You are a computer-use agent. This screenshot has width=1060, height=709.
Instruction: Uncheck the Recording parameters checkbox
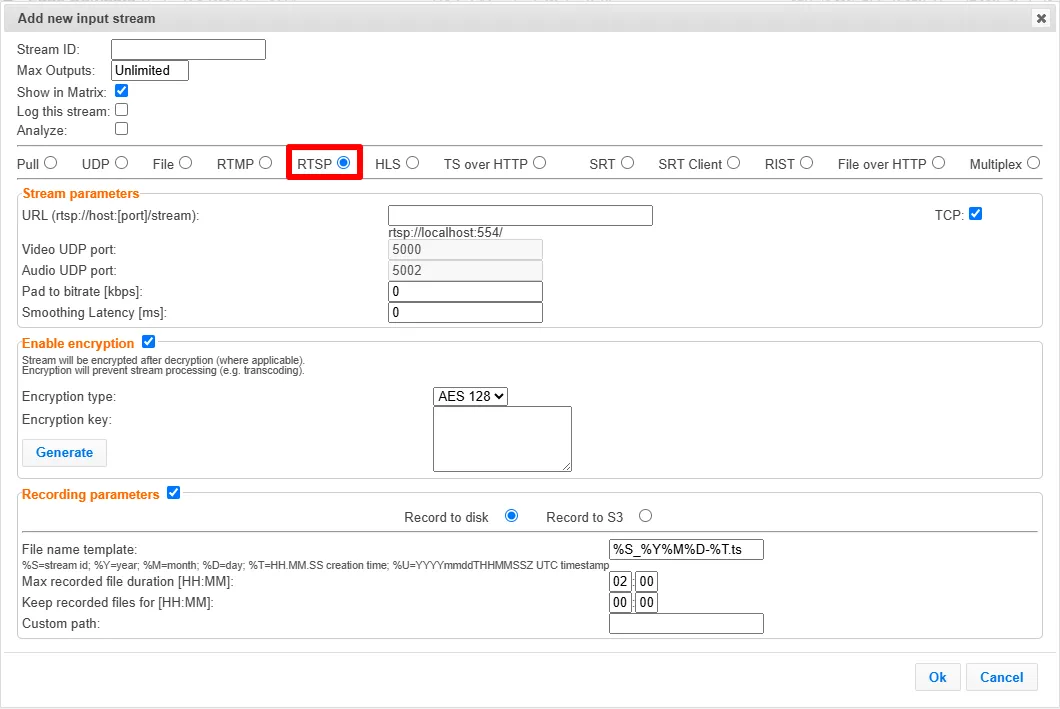coord(174,493)
